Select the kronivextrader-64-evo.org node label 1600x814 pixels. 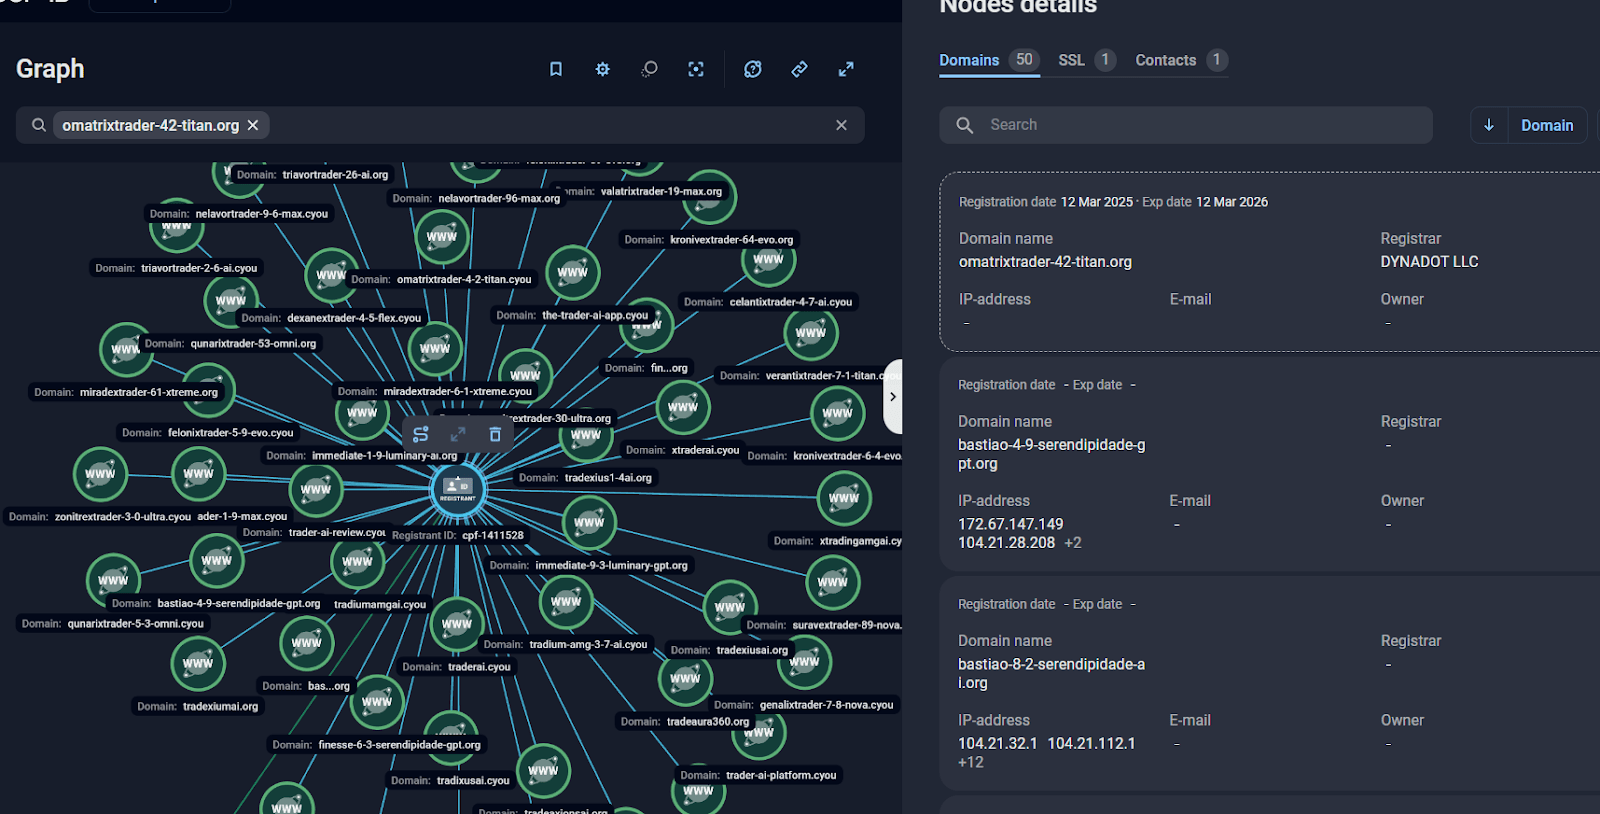[x=709, y=240]
